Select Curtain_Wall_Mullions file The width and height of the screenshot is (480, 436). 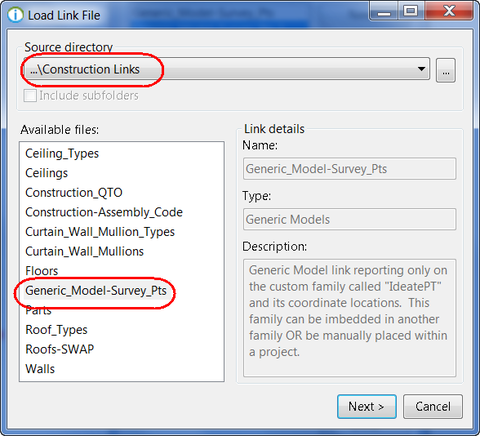point(84,251)
